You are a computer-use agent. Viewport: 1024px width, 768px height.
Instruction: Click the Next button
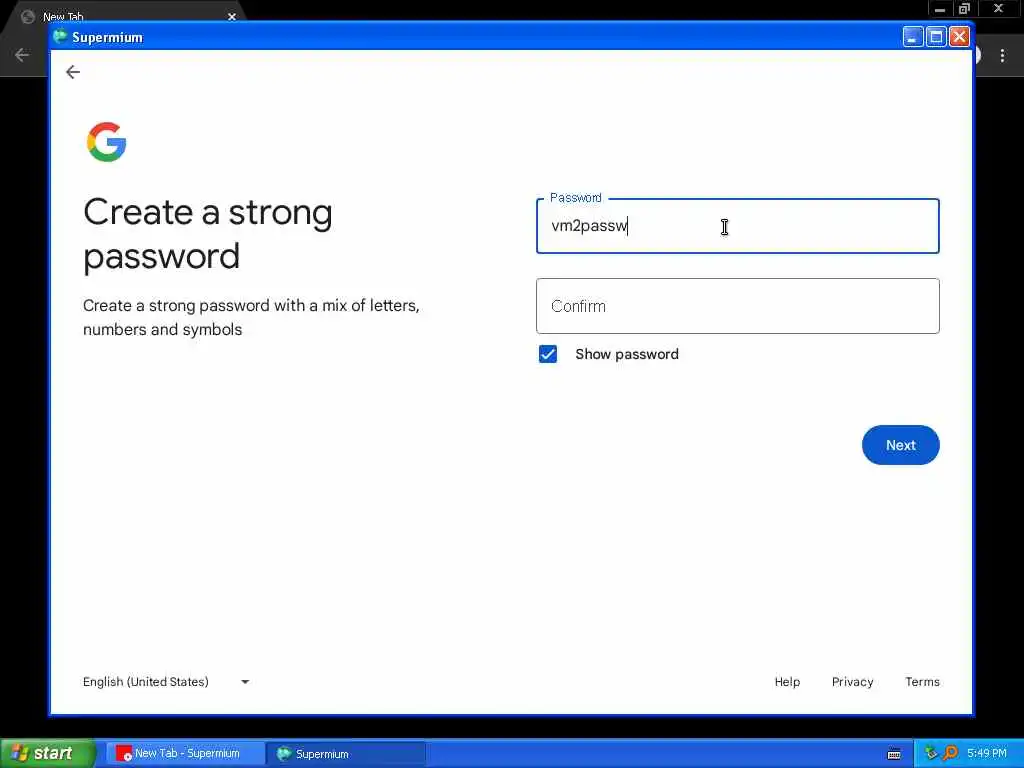(900, 445)
